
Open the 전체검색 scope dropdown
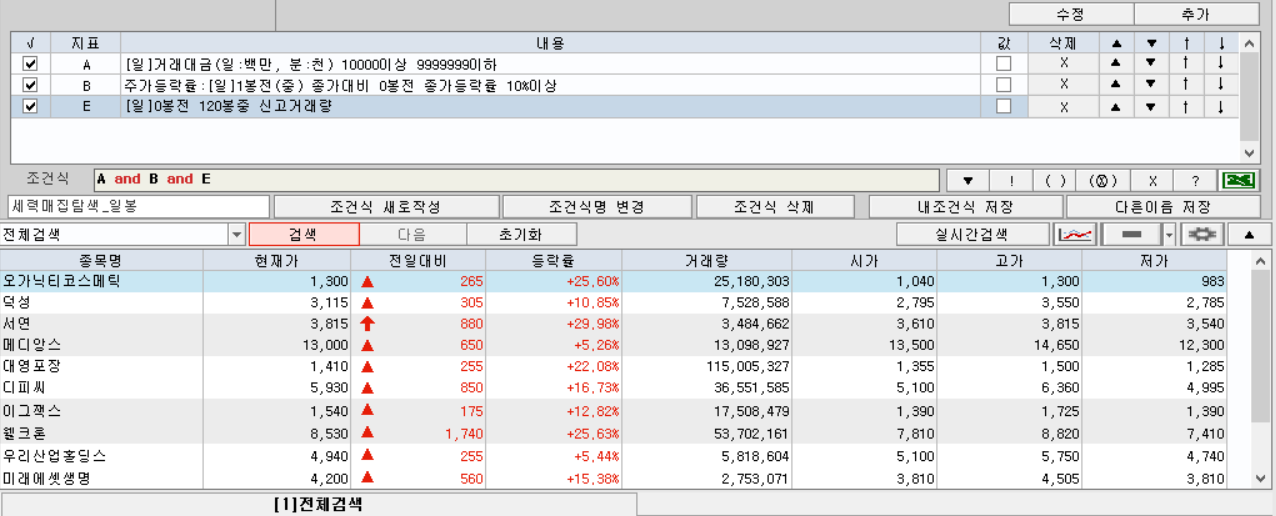[237, 235]
